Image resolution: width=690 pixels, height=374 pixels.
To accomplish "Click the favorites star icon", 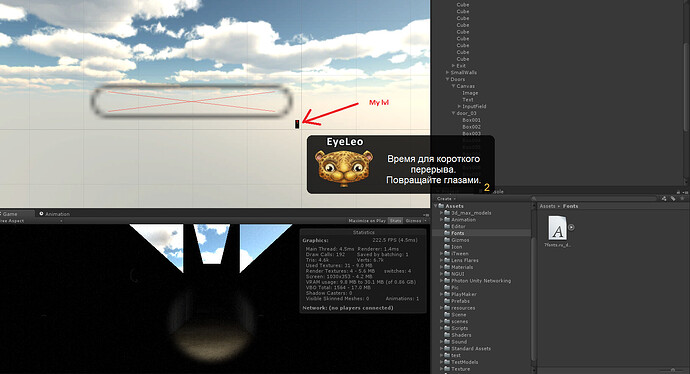I will click(682, 199).
